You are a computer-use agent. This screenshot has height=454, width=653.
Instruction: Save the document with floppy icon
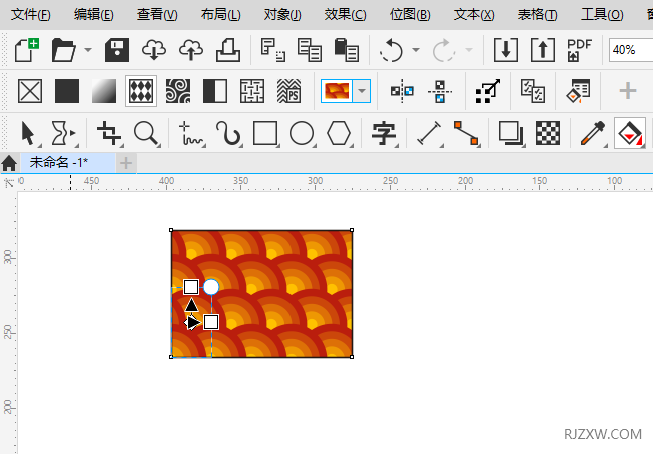click(x=117, y=50)
